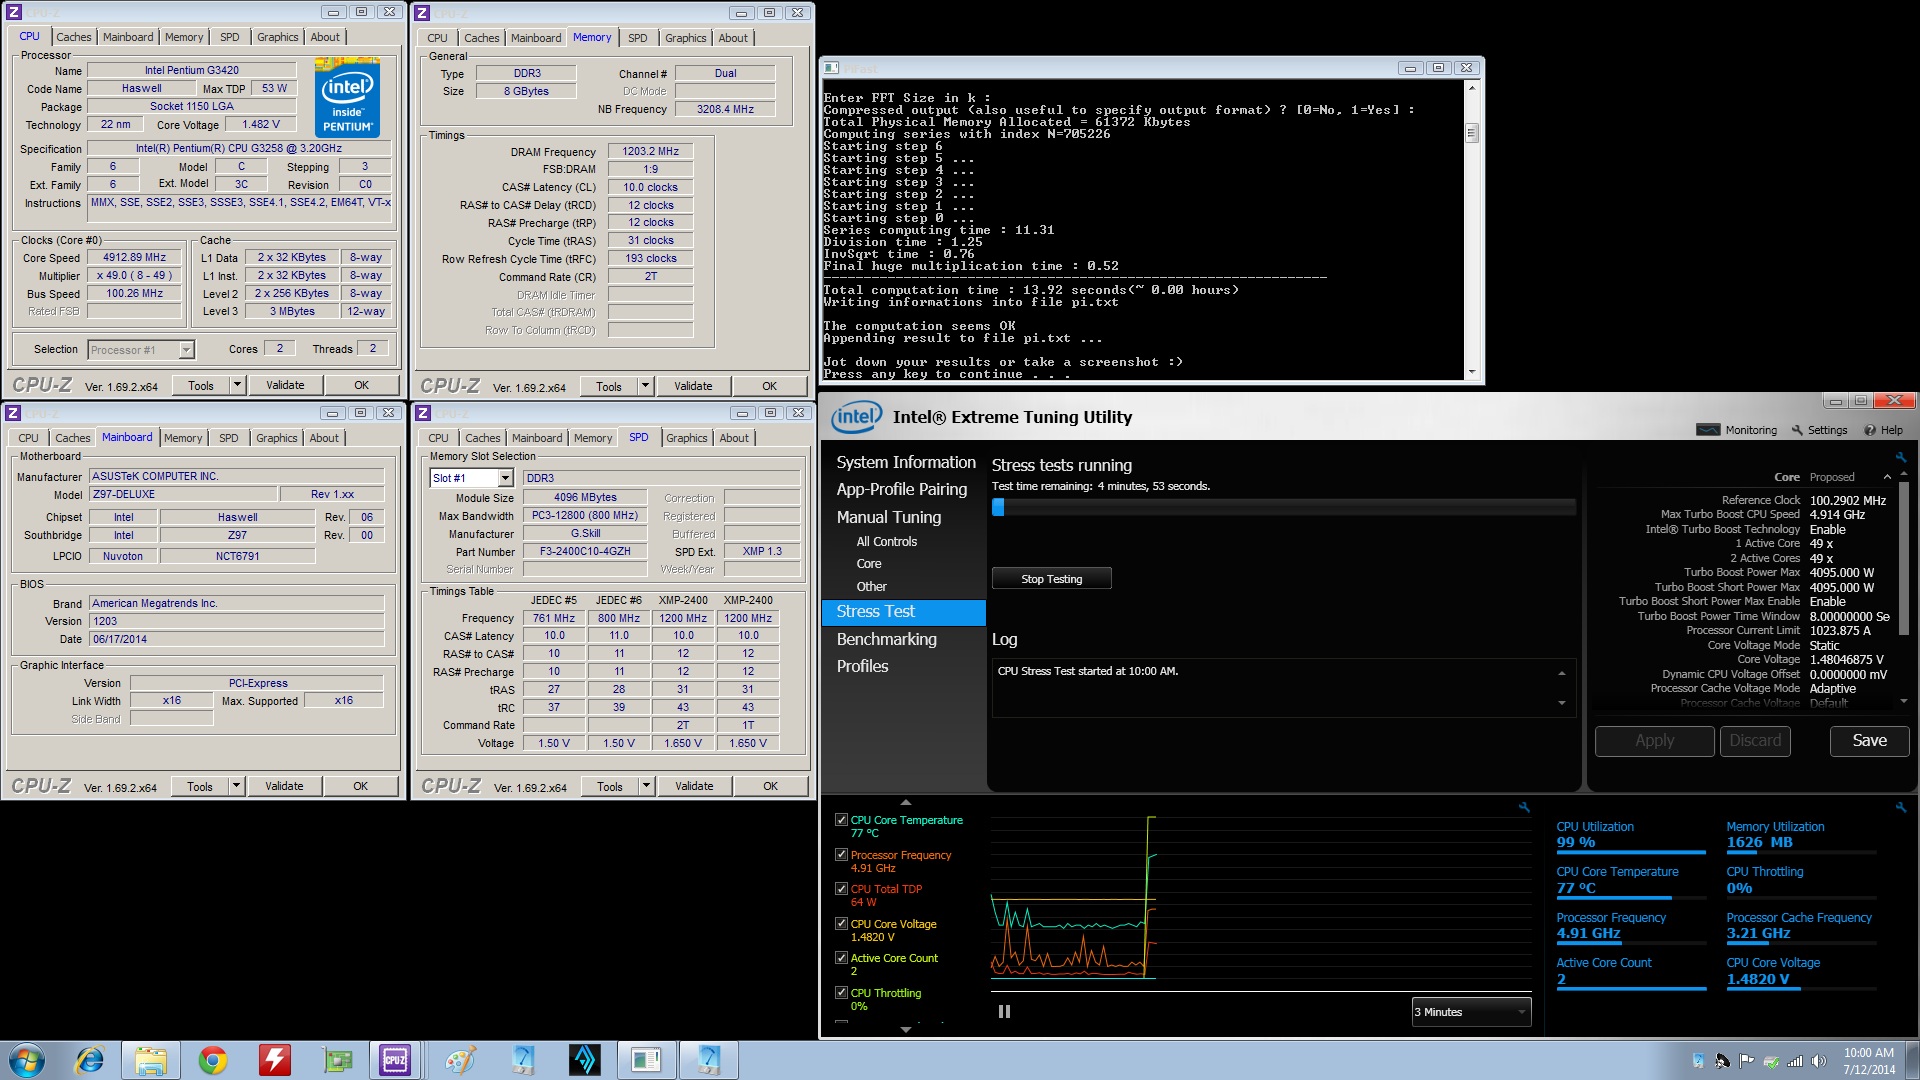
Task: Open App-Profile Pairing in XTU
Action: 901,489
